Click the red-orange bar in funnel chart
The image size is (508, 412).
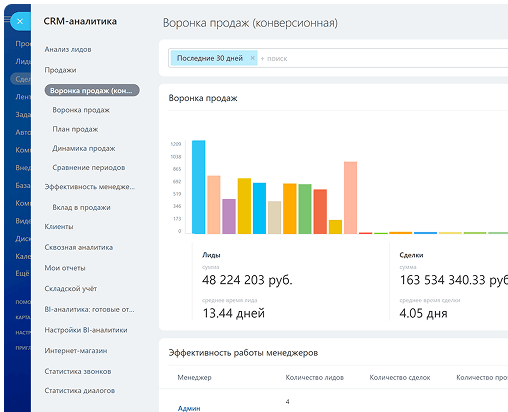[320, 211]
